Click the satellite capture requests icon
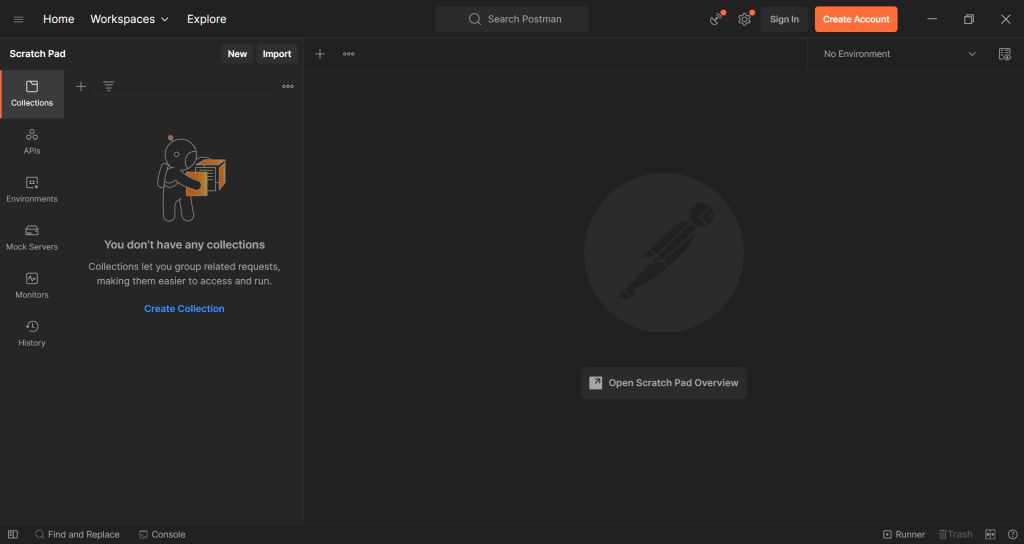 pyautogui.click(x=716, y=19)
